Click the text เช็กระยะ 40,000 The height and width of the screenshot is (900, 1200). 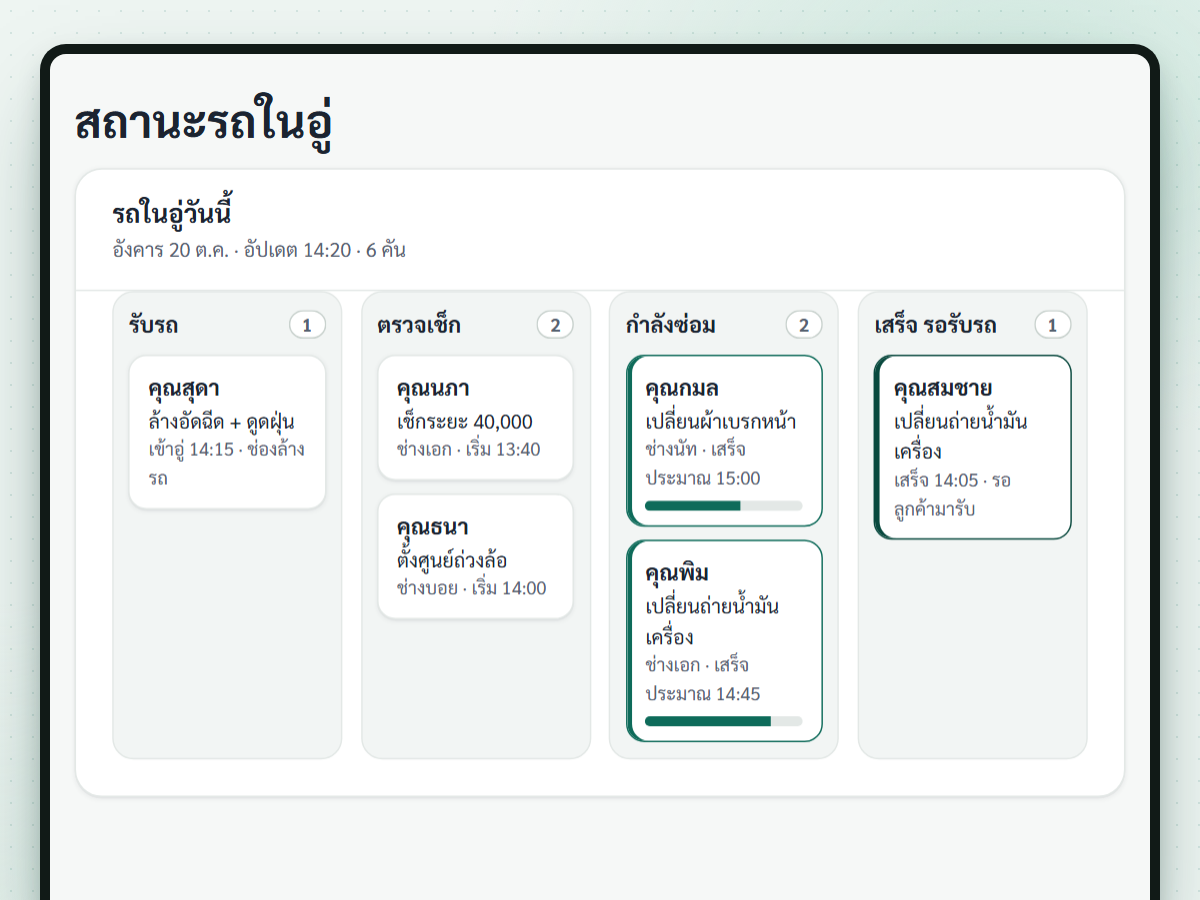[465, 422]
